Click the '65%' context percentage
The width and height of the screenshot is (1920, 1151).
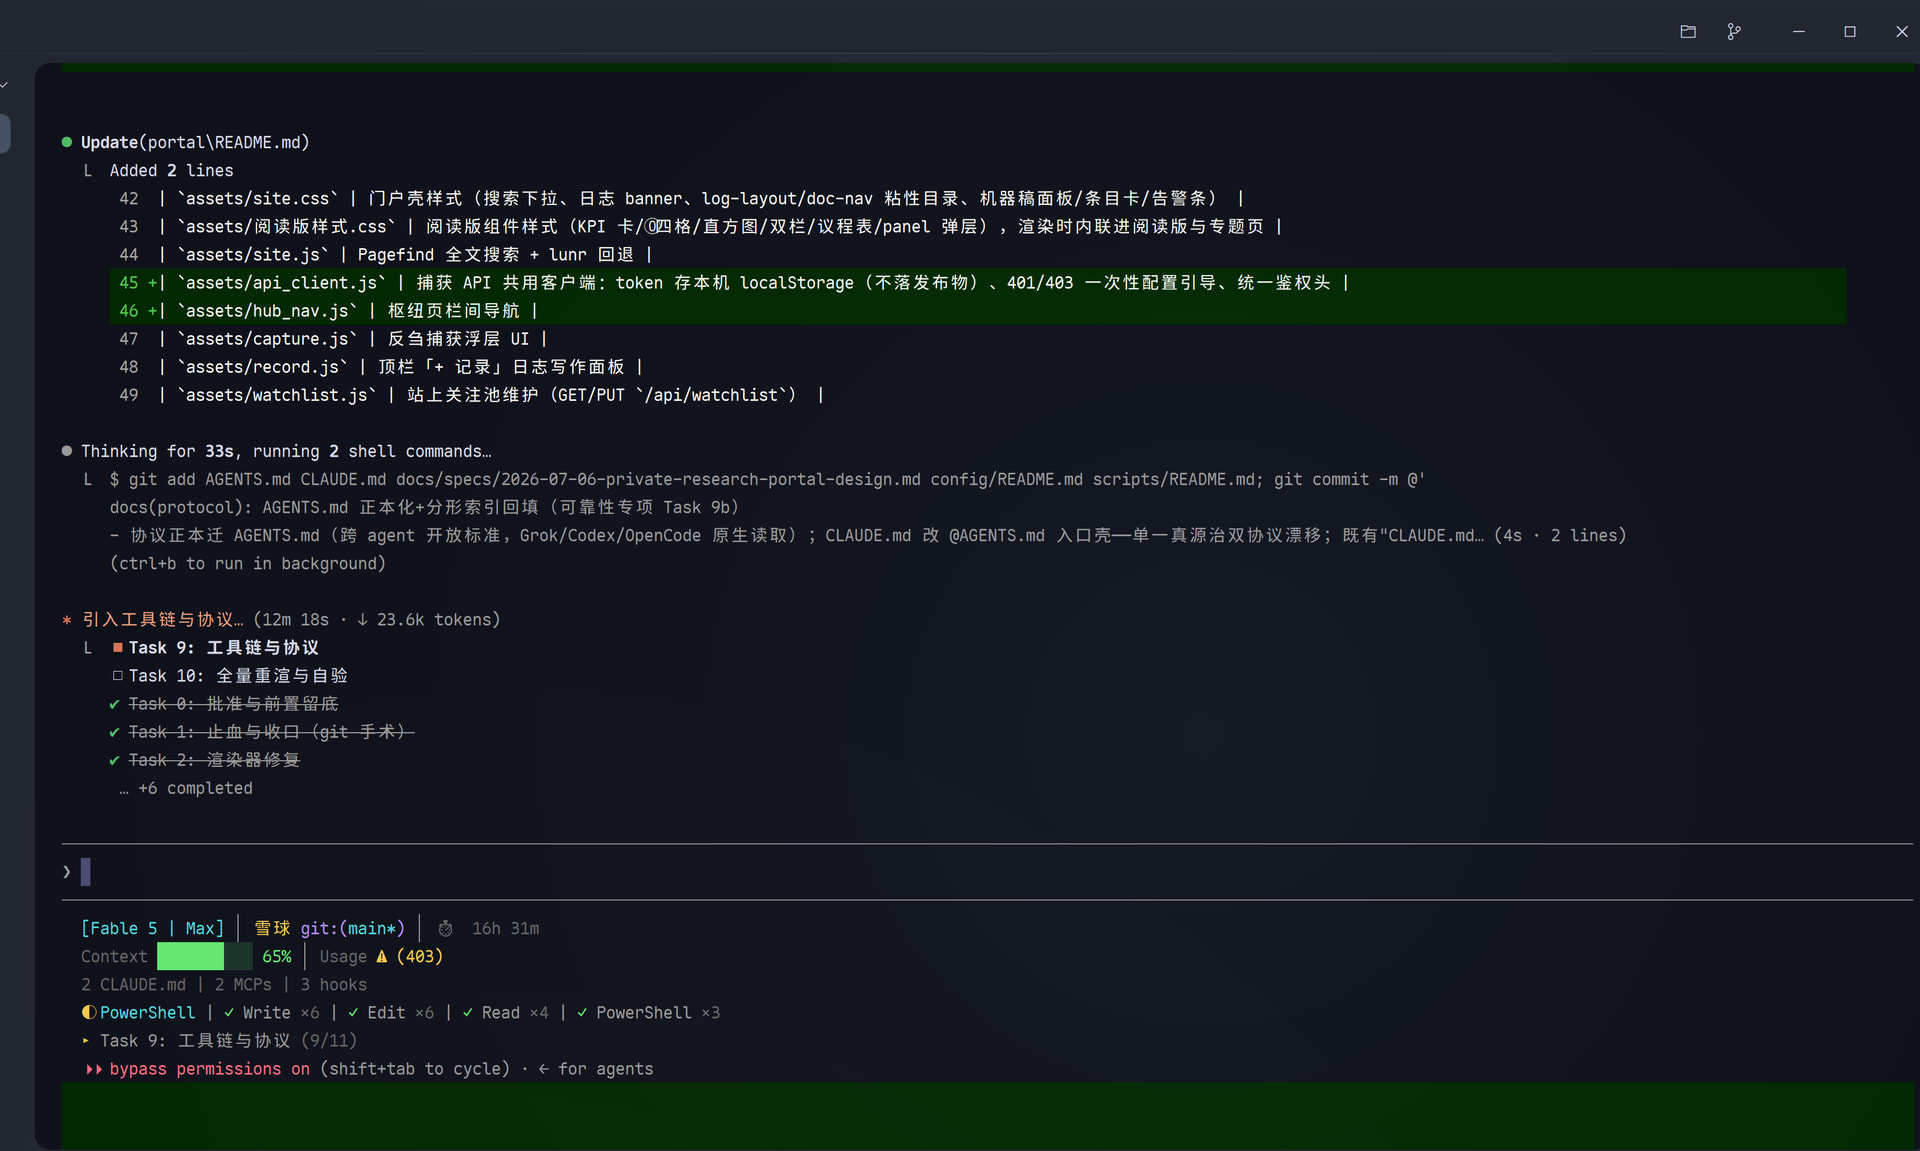(277, 957)
